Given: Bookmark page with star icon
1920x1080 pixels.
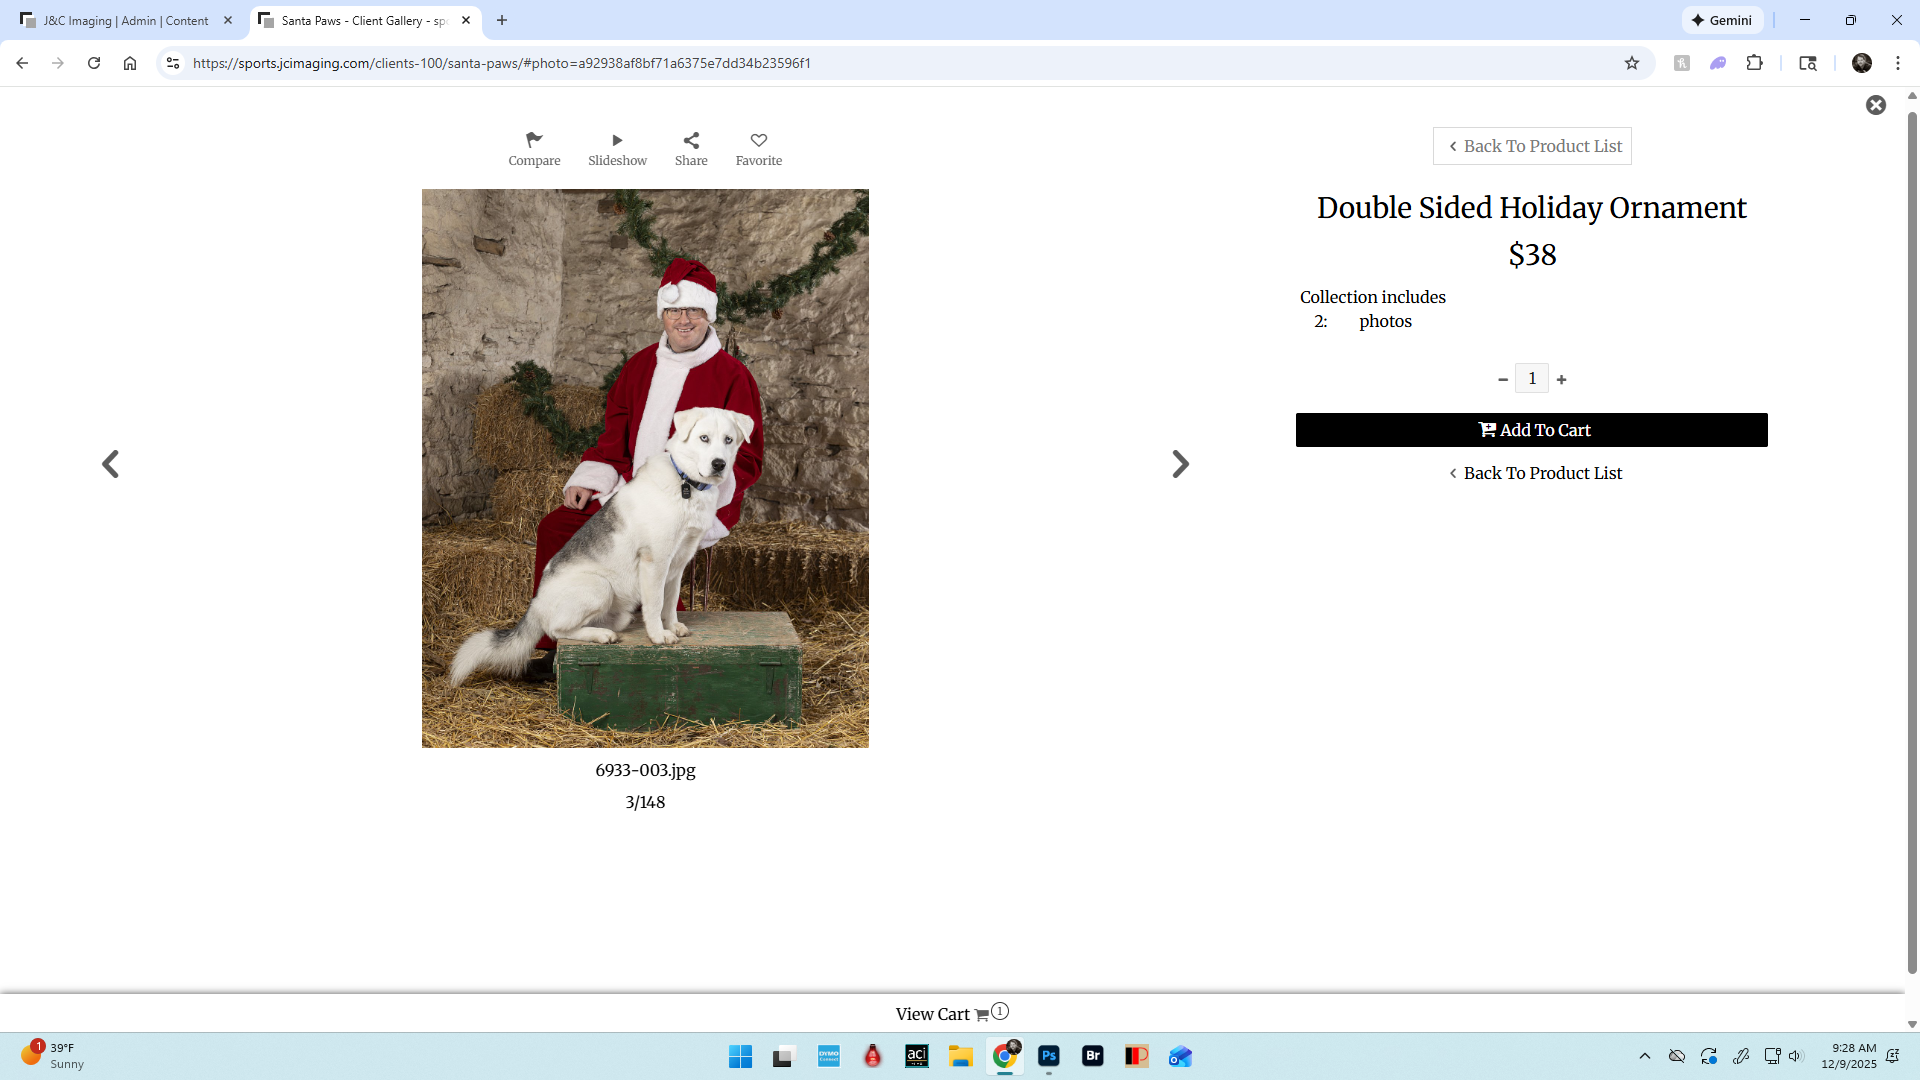Looking at the screenshot, I should 1632,63.
